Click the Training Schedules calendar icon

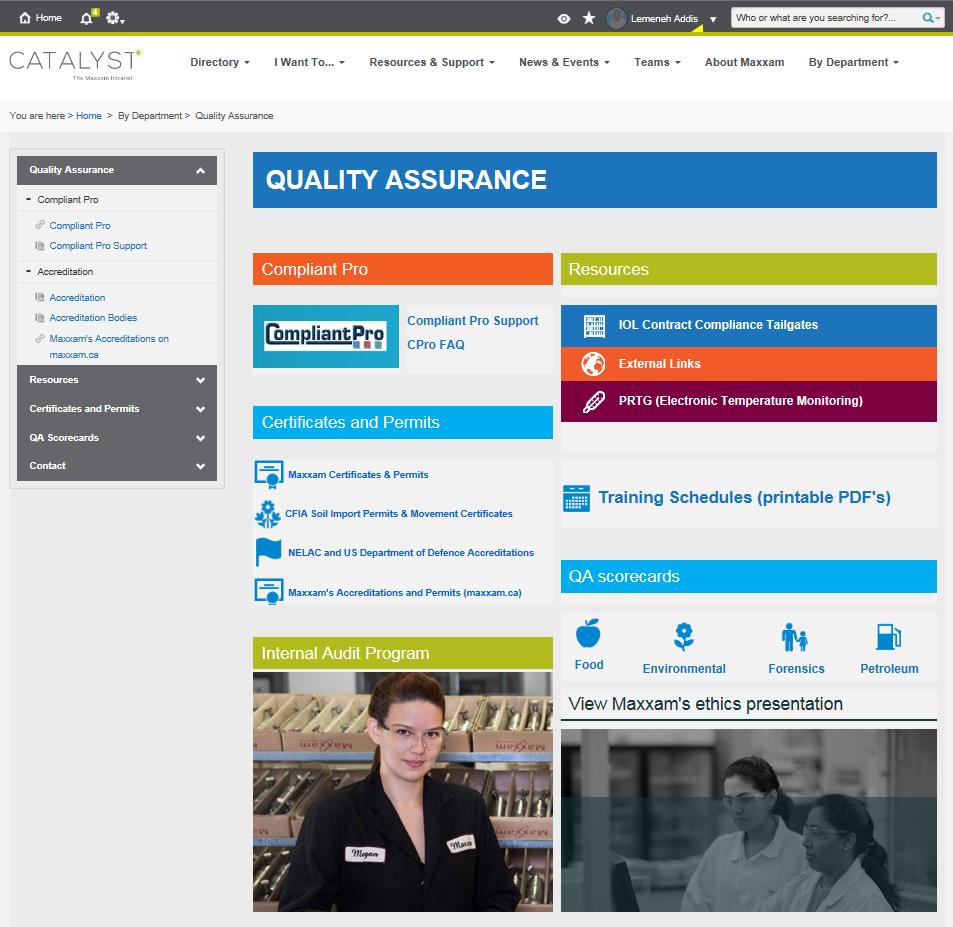coord(576,498)
